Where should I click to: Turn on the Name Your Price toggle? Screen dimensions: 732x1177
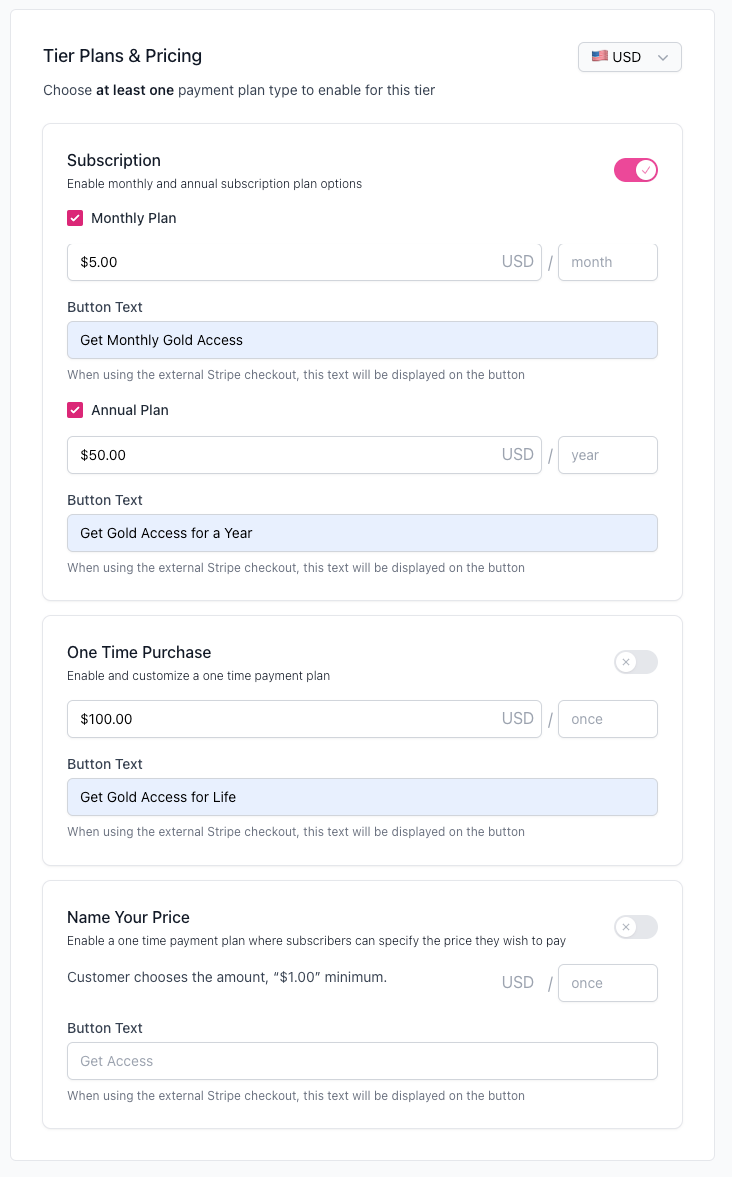pos(635,927)
